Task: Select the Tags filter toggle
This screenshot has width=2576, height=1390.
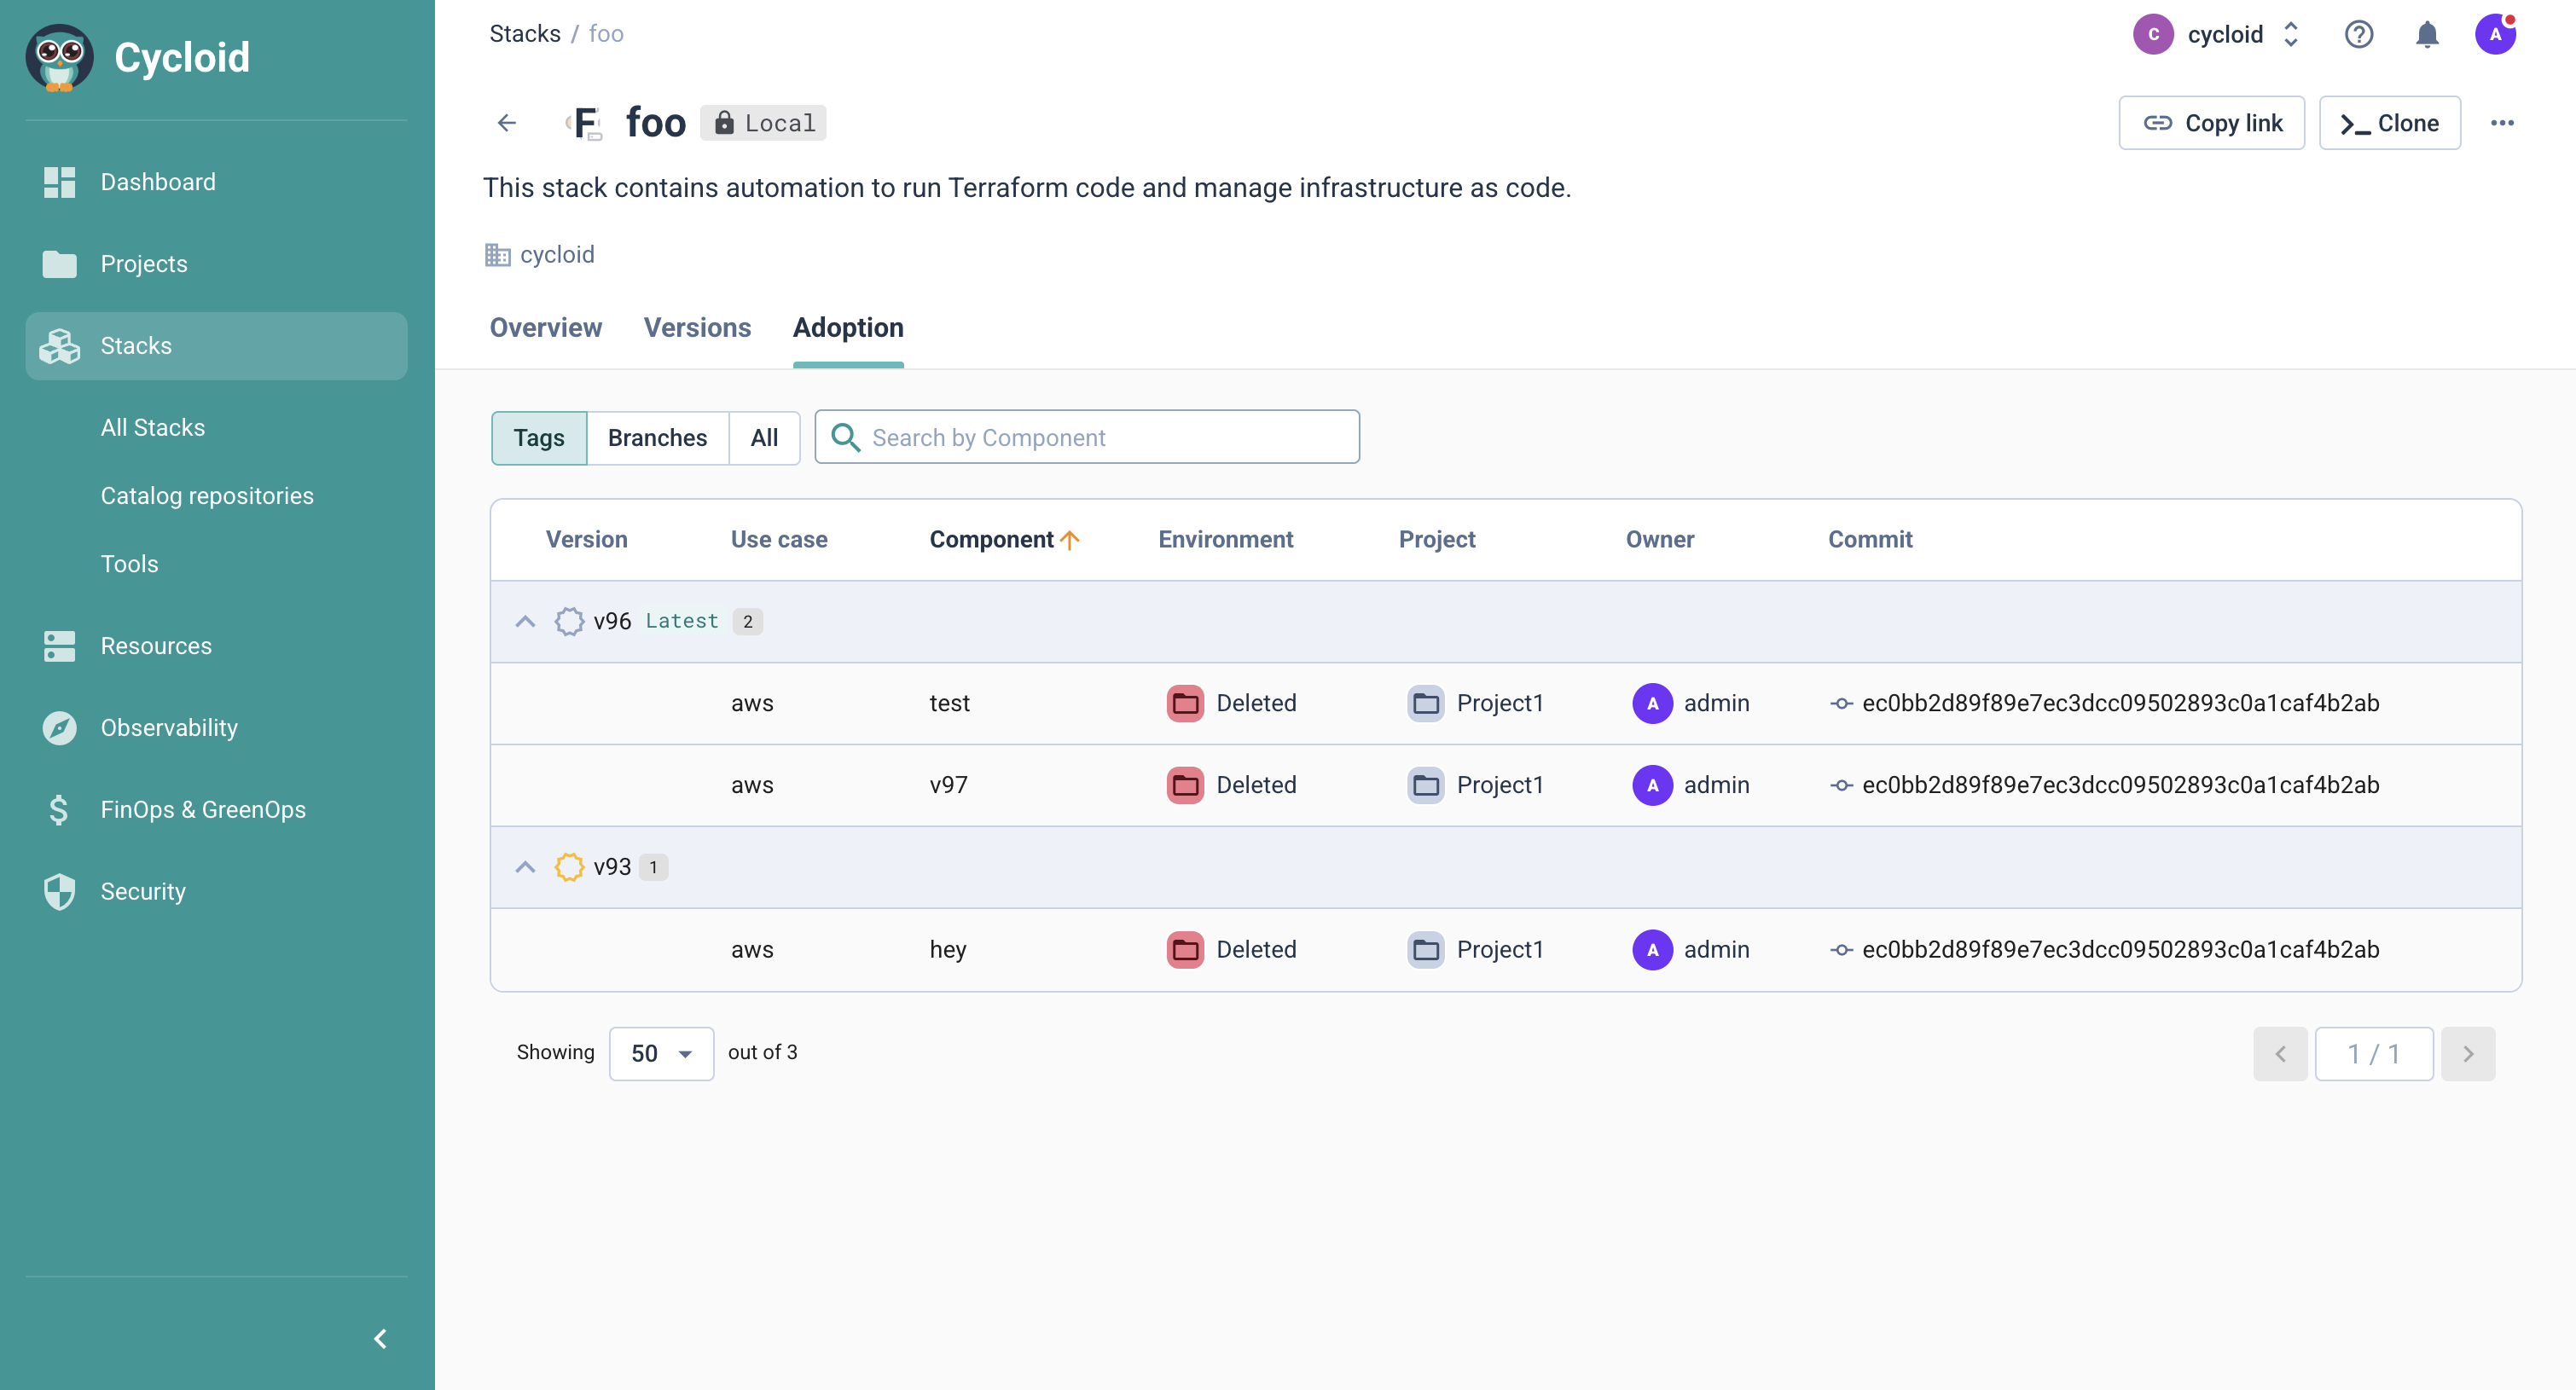Action: coord(539,437)
